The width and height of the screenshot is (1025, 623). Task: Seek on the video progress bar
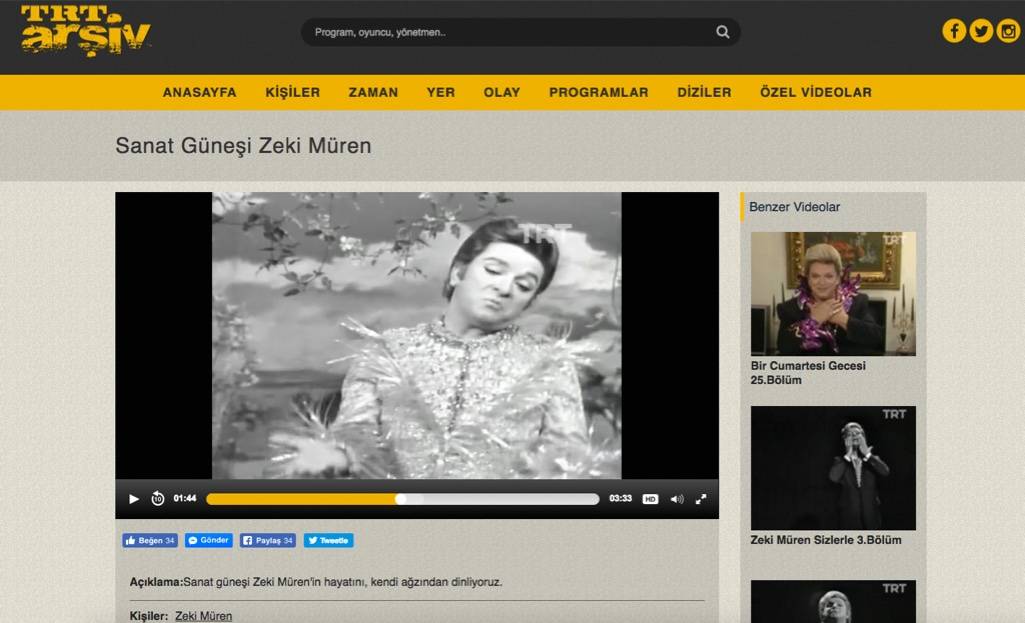pos(402,499)
